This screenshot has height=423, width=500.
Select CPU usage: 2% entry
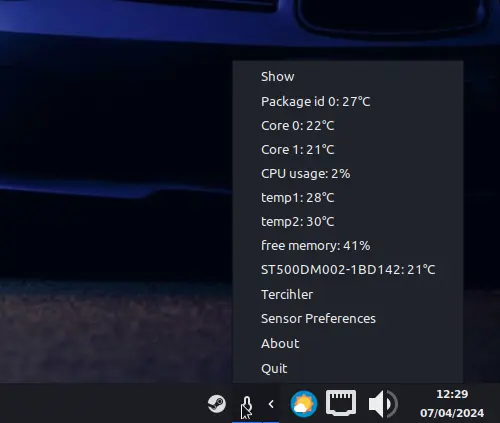point(348,174)
